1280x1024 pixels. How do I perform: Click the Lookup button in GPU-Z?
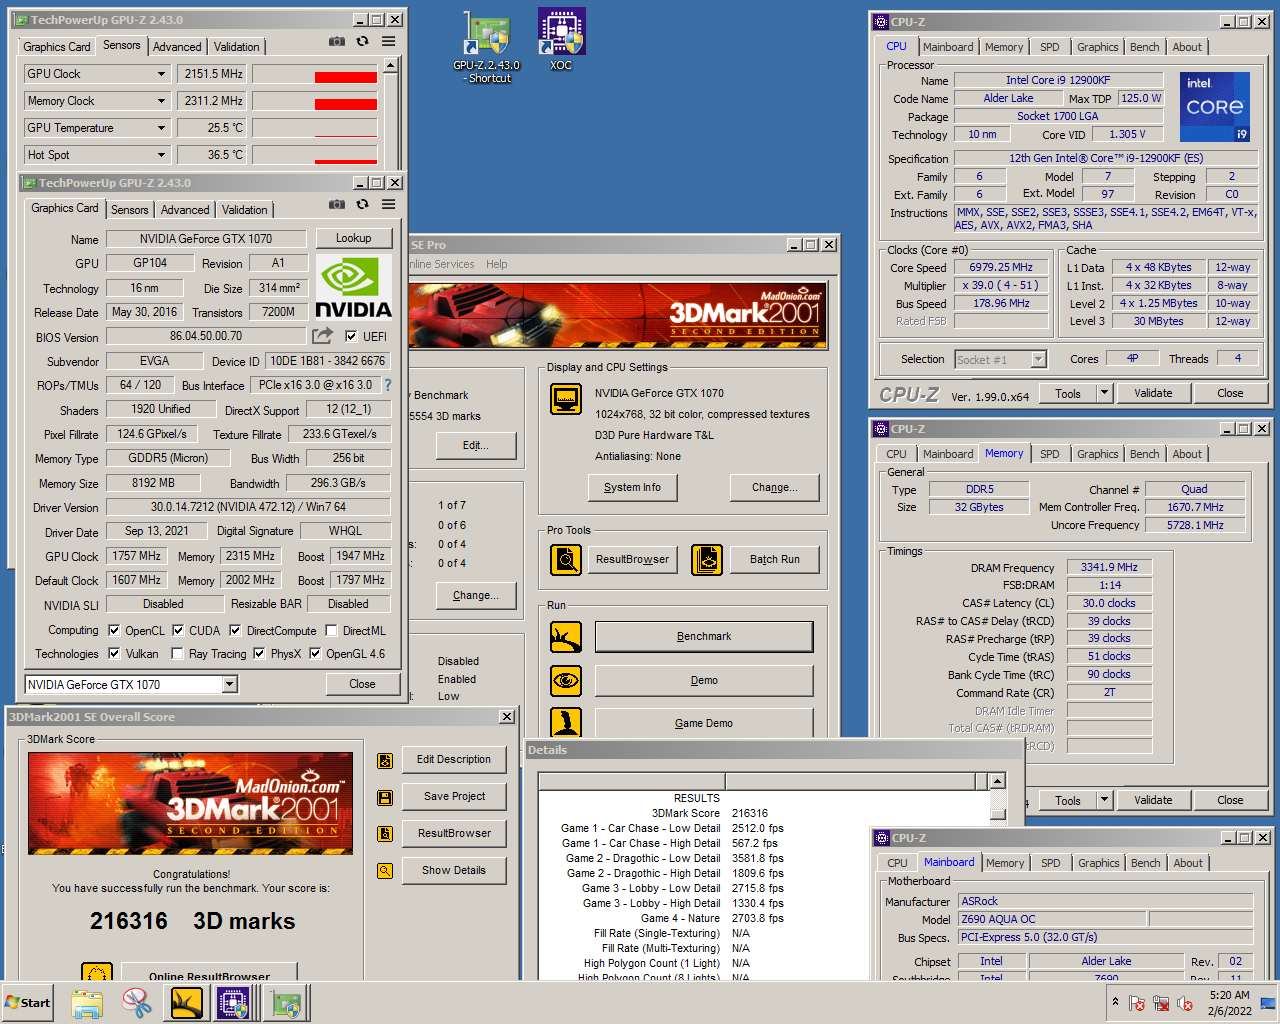tap(353, 238)
